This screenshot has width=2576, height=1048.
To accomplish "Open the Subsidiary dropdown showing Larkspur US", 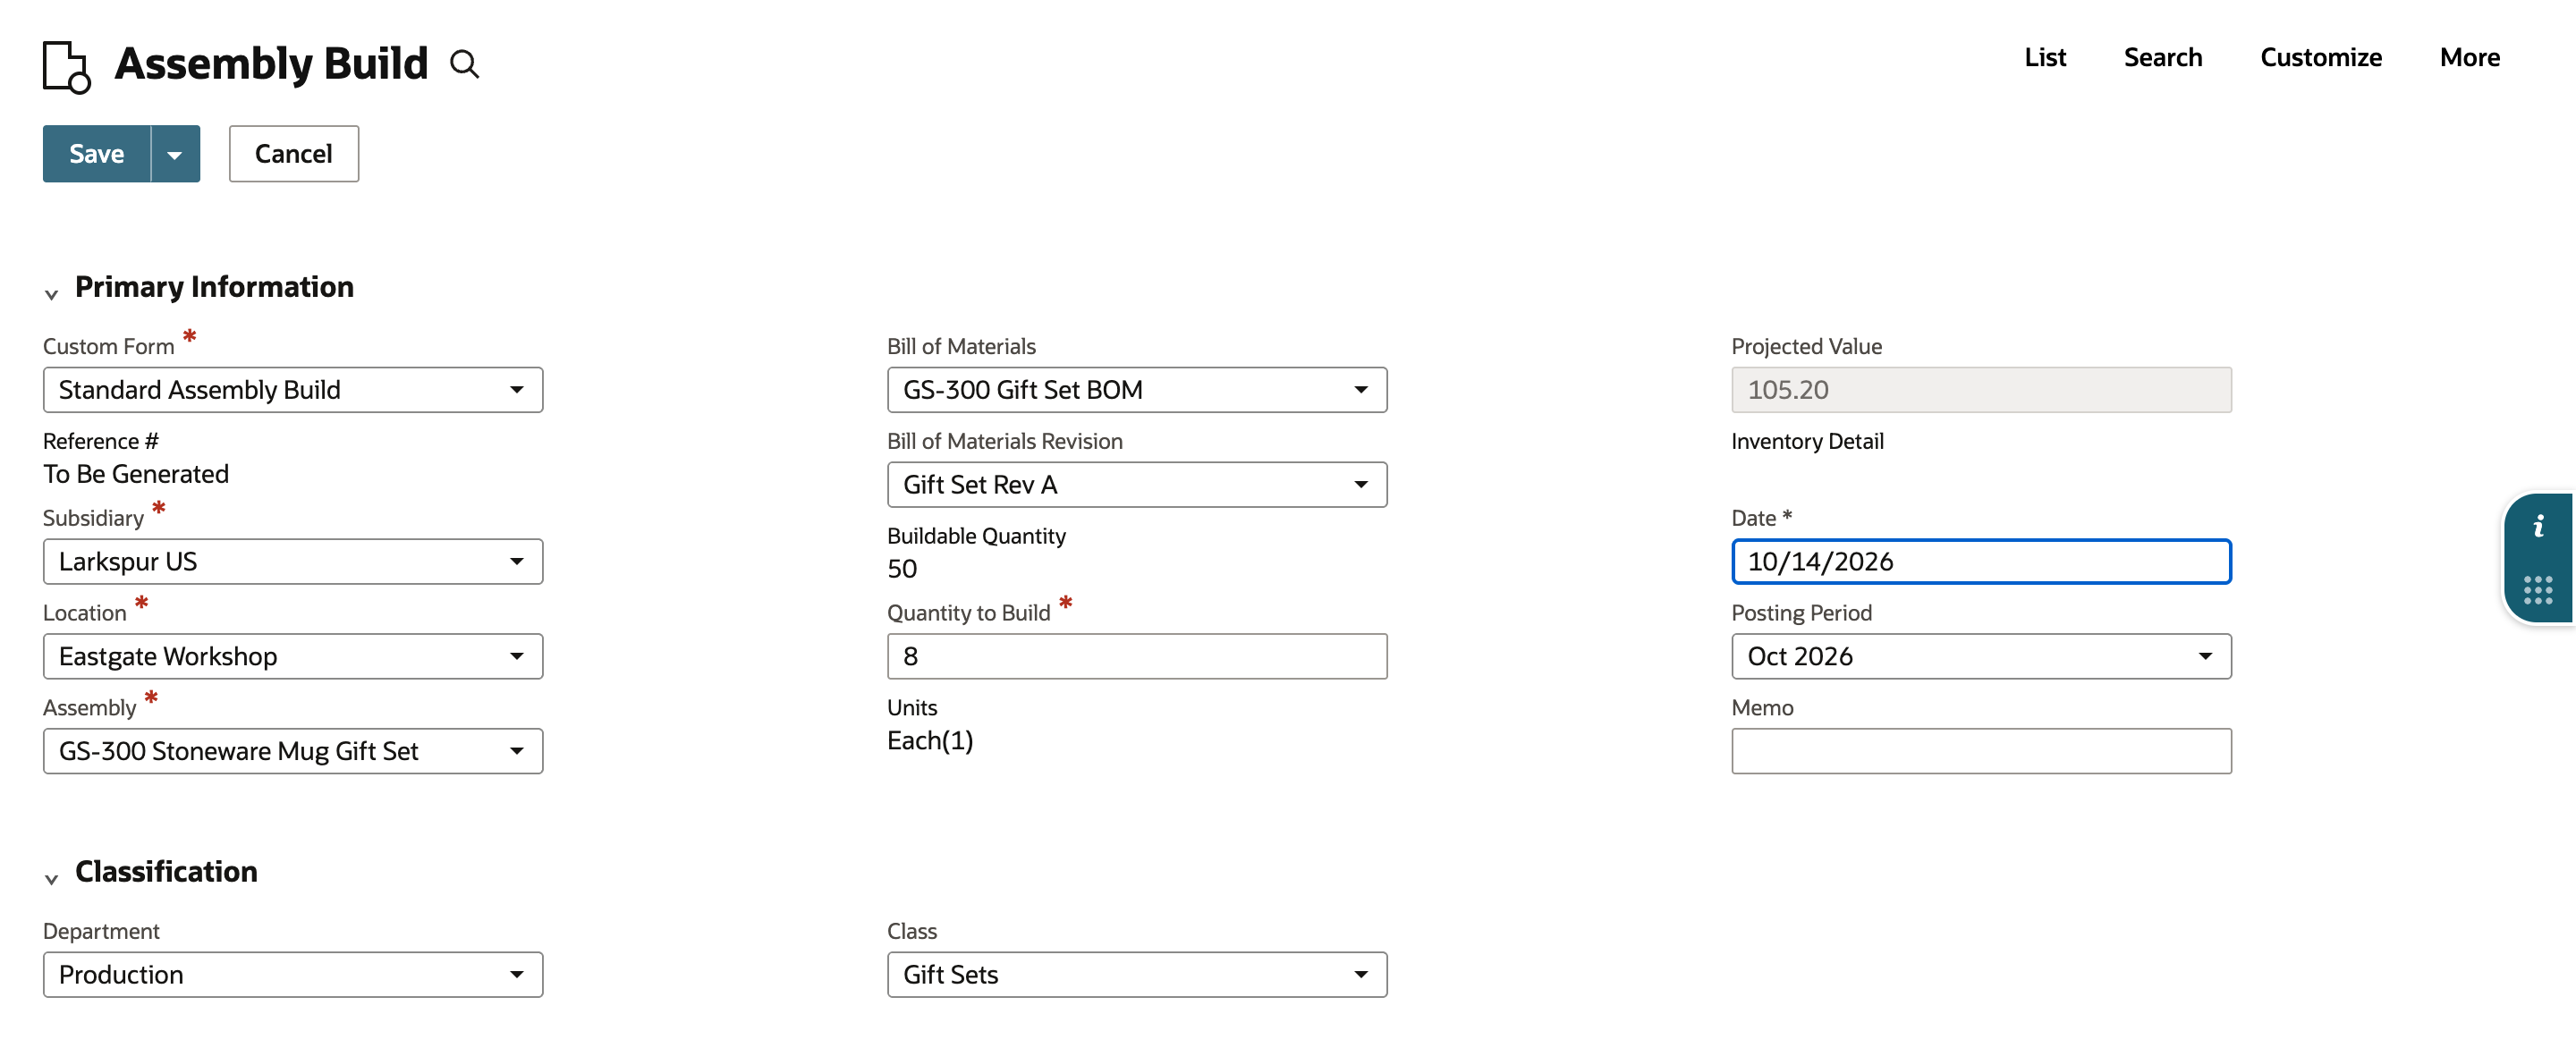I will coord(293,562).
